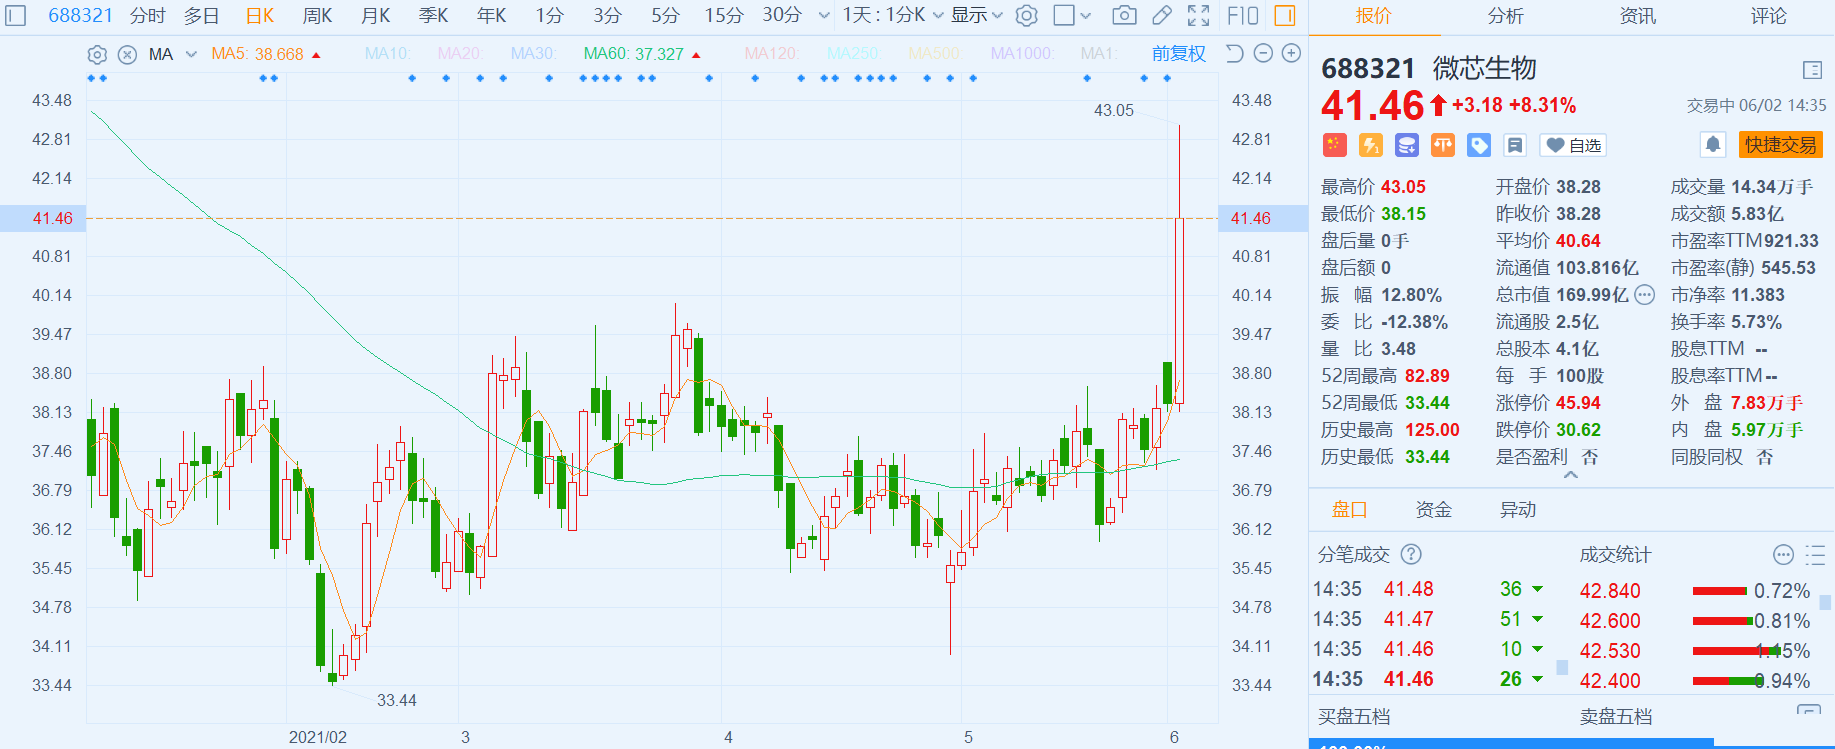Set a price alert with bell icon
This screenshot has height=749, width=1835.
coord(1713,145)
